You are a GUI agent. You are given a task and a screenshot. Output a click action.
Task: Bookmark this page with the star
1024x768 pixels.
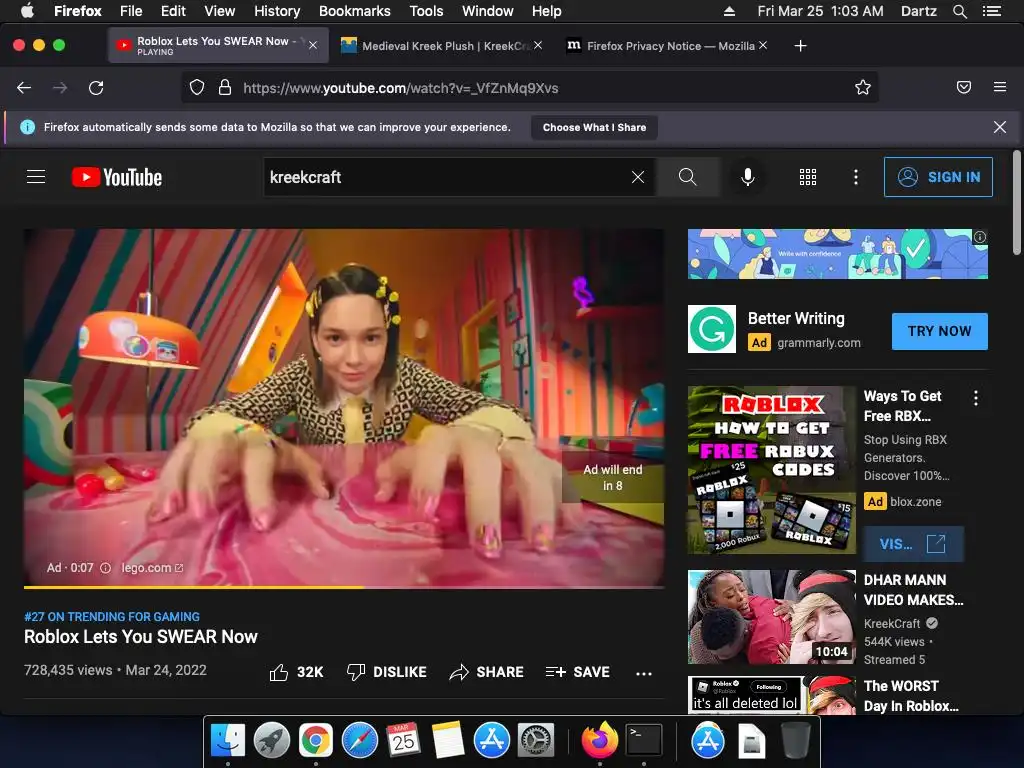pyautogui.click(x=863, y=88)
